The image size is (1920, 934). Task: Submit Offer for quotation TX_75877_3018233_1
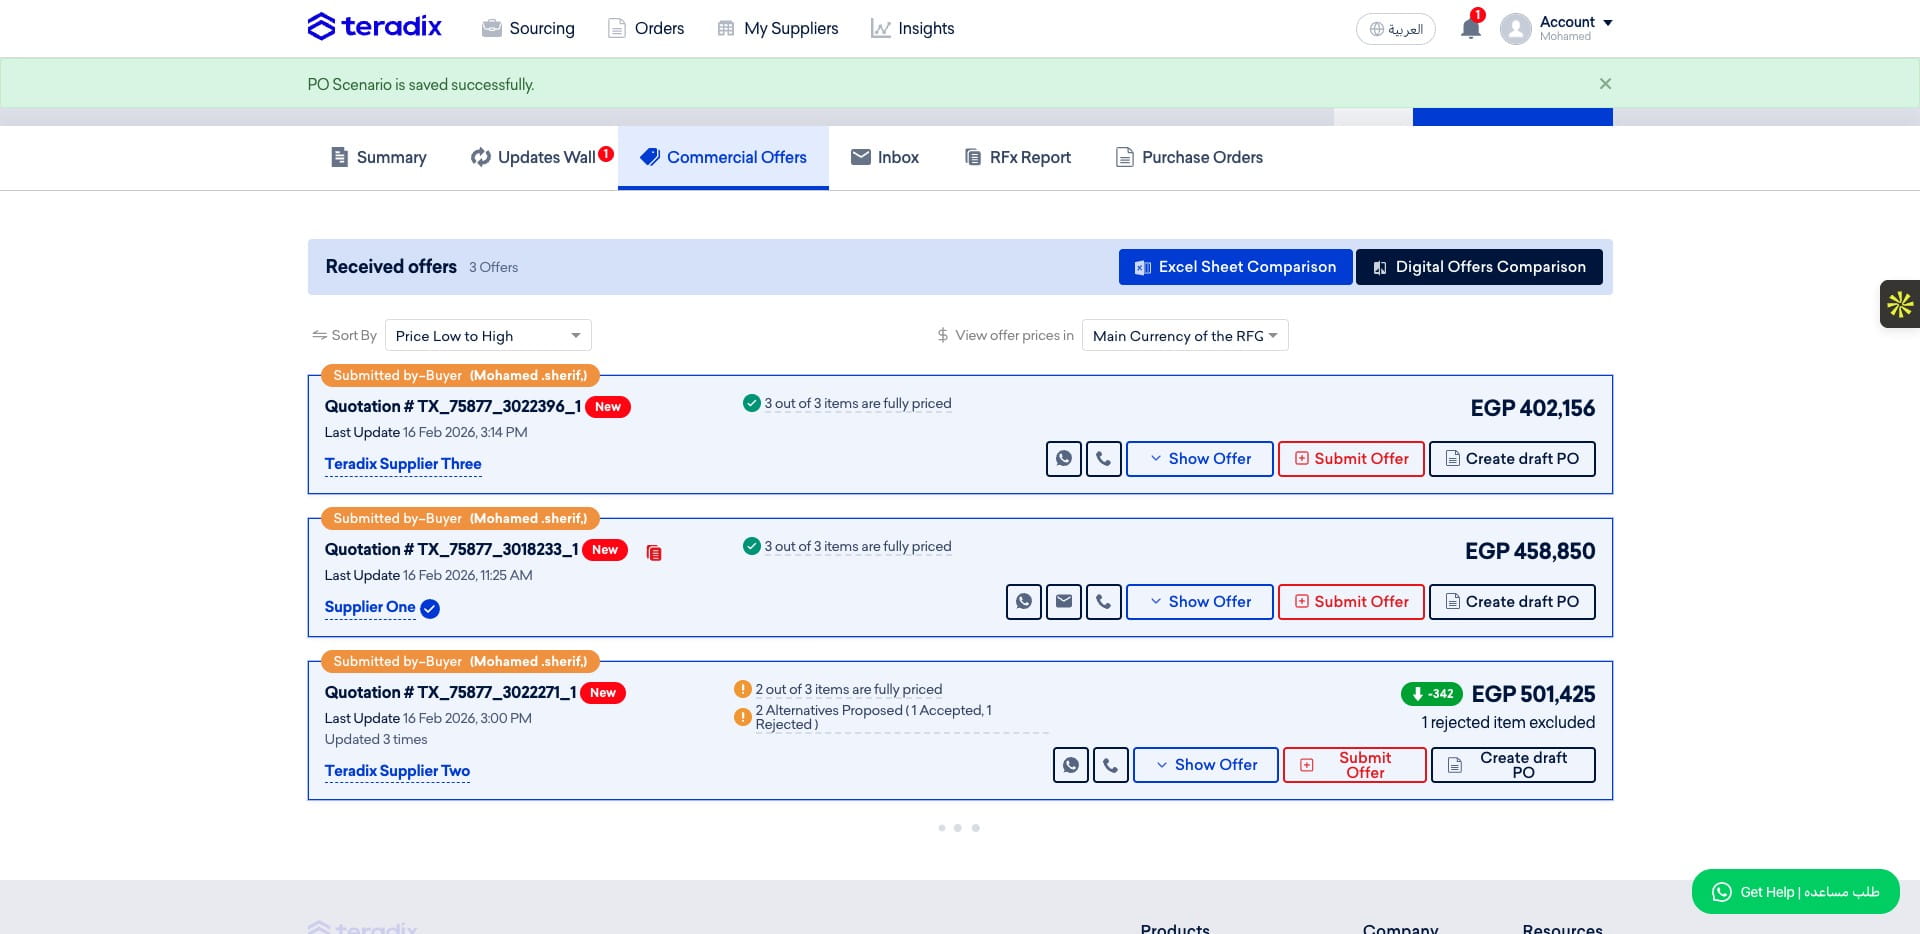click(x=1351, y=602)
